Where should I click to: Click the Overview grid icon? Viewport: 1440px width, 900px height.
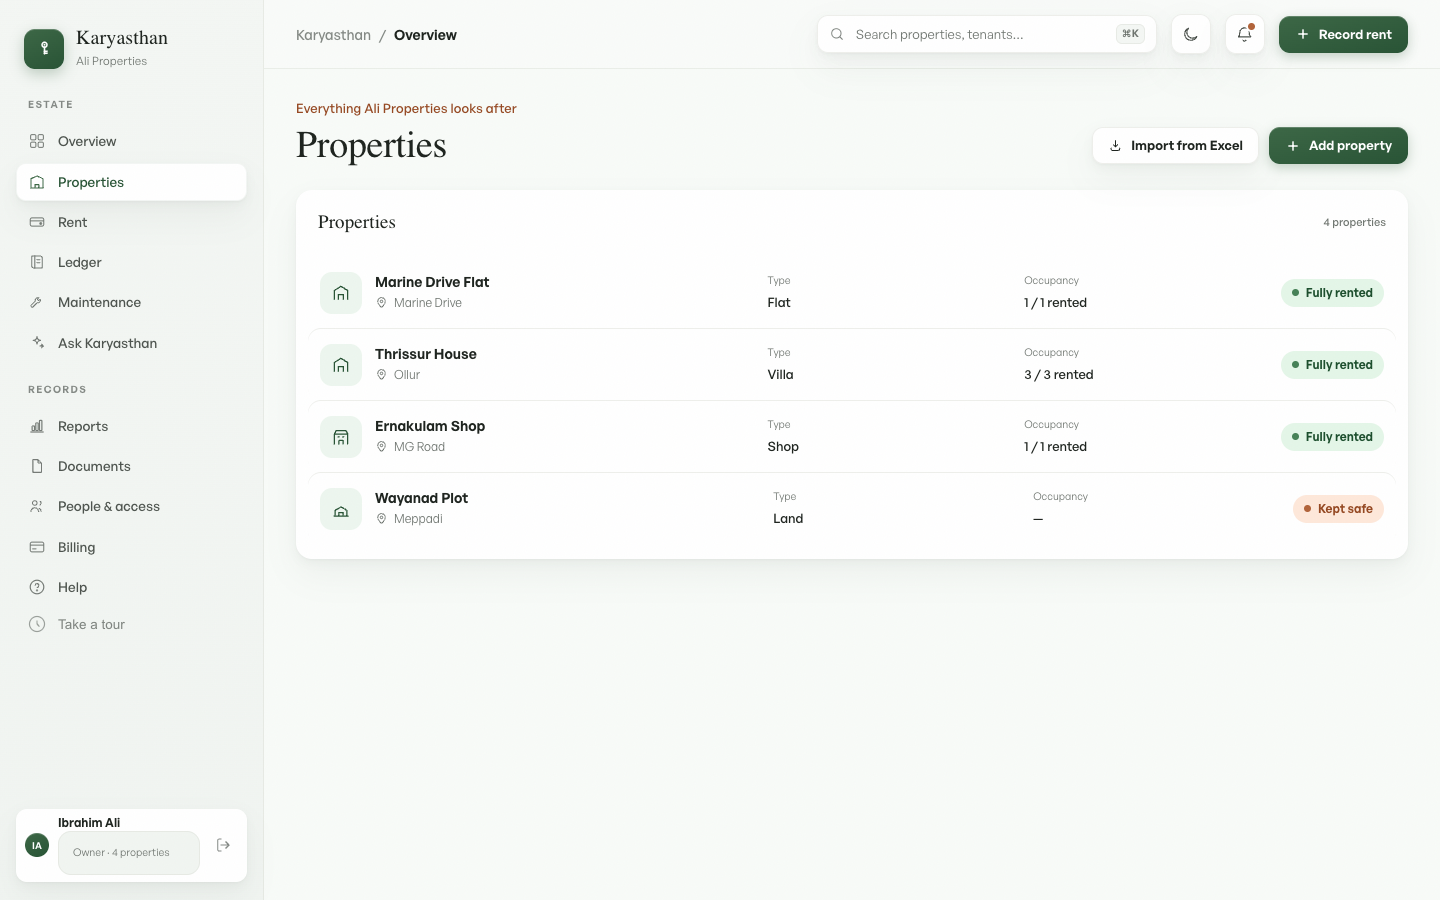click(x=37, y=141)
